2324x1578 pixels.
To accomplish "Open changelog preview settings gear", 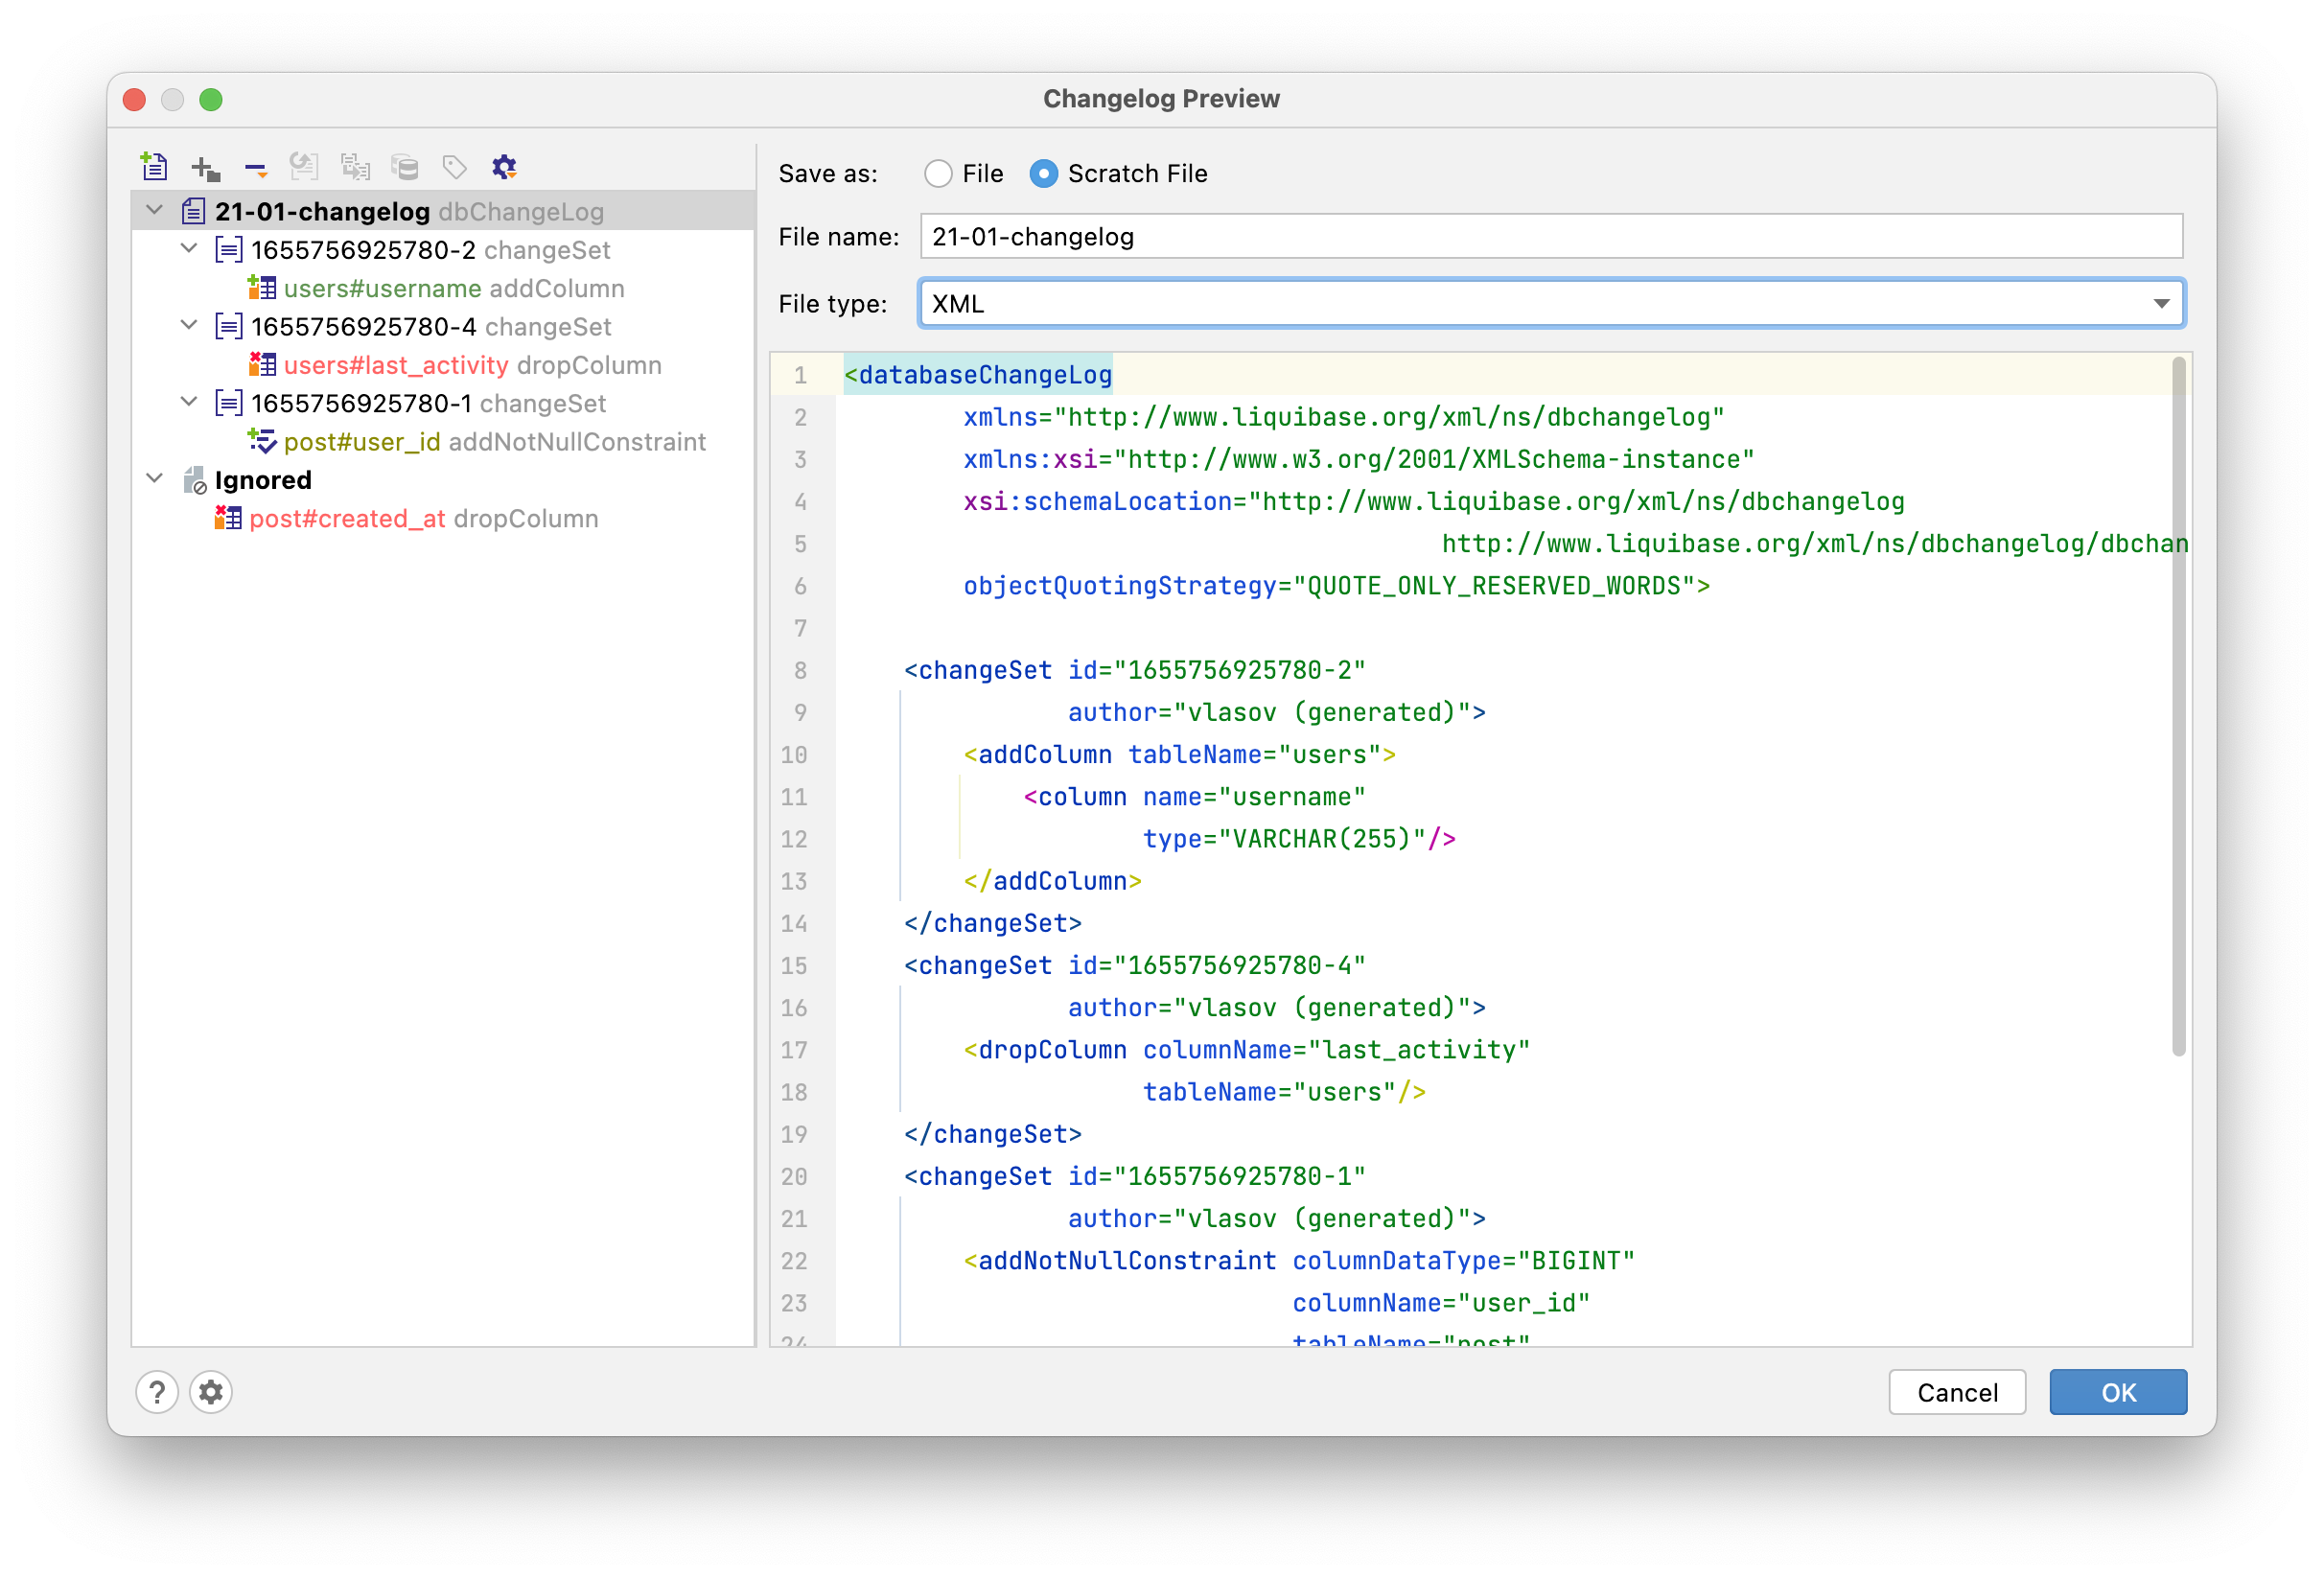I will [504, 166].
